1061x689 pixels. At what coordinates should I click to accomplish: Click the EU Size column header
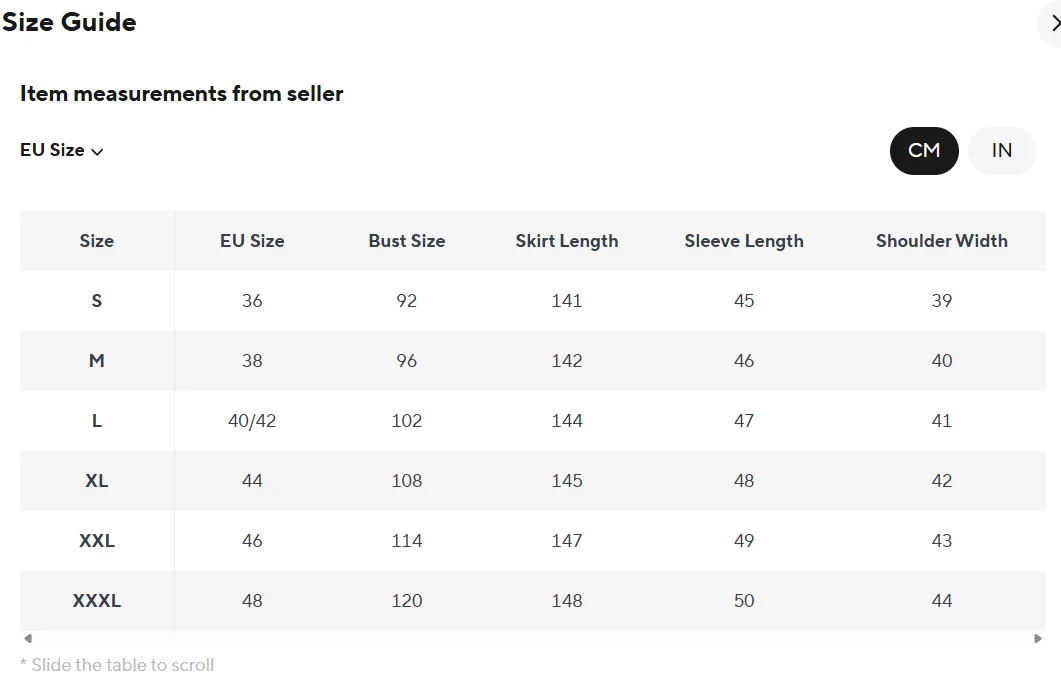coord(252,241)
